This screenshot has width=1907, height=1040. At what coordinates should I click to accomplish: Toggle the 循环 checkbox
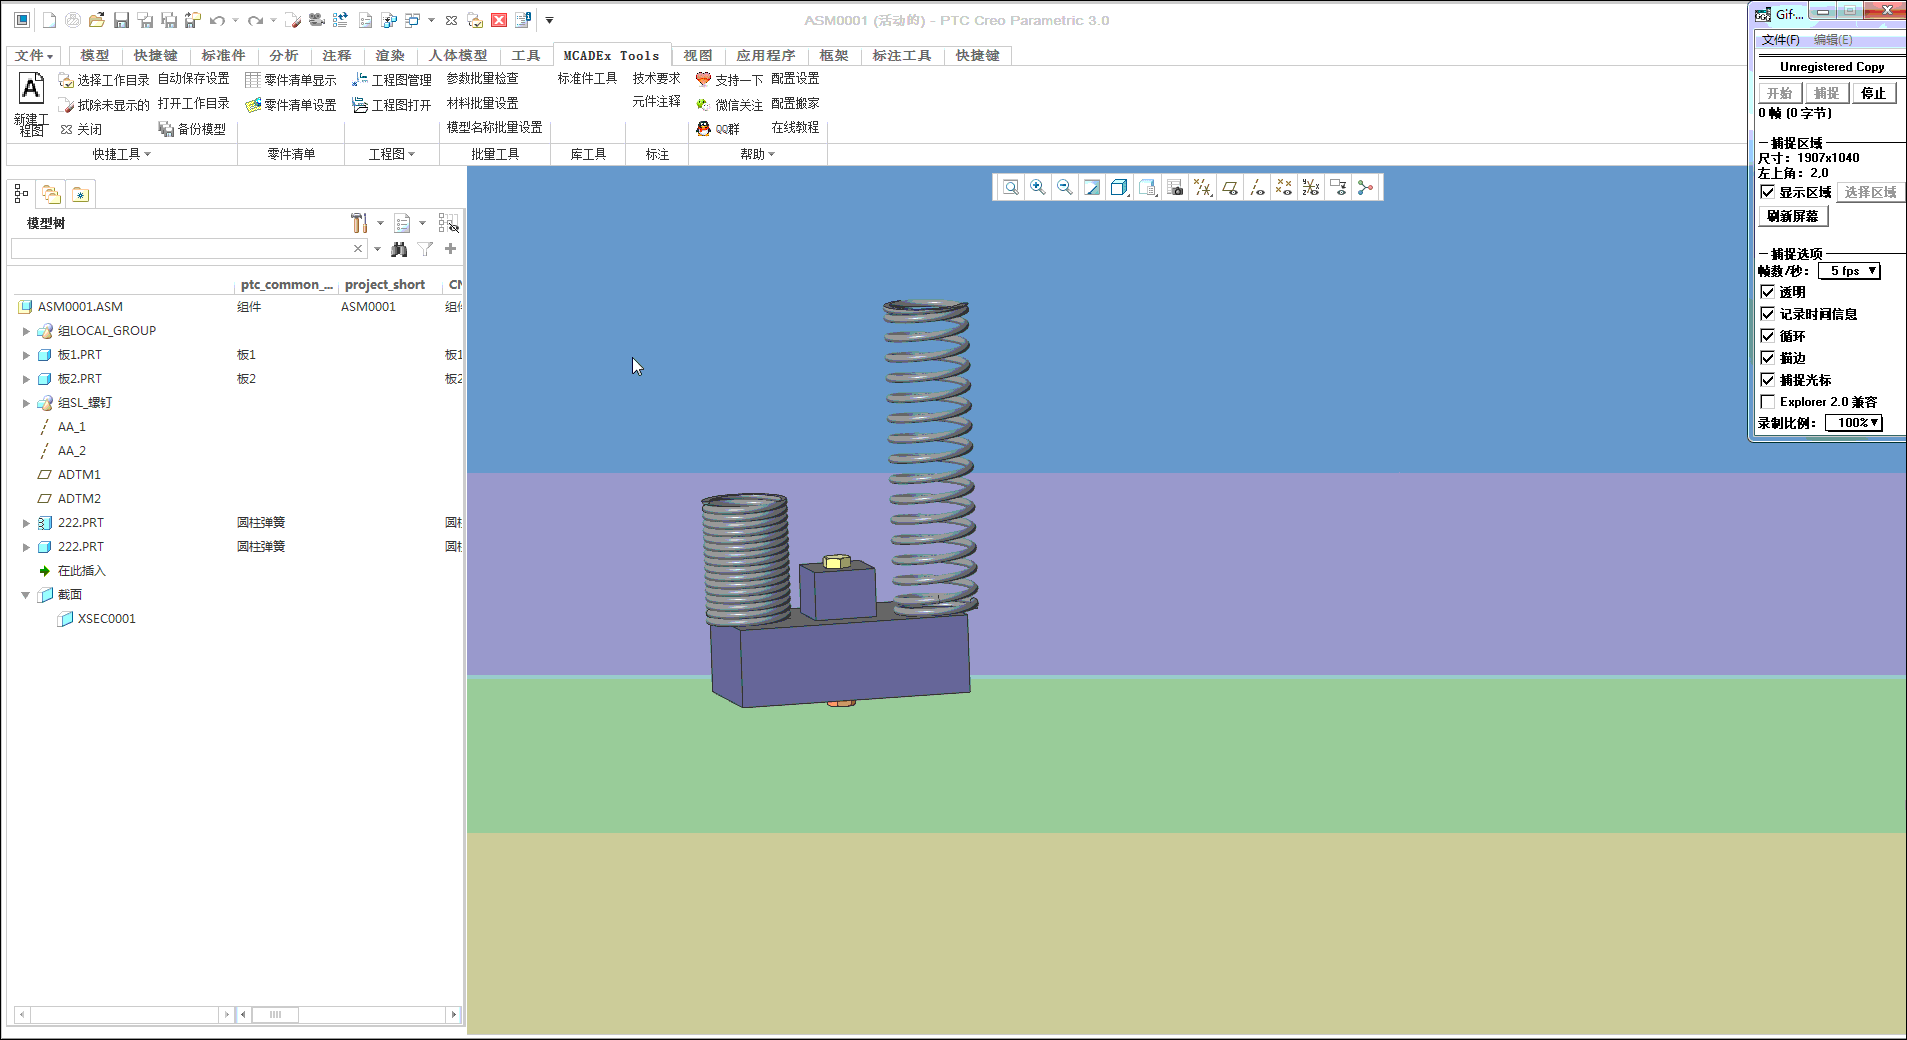coord(1767,336)
